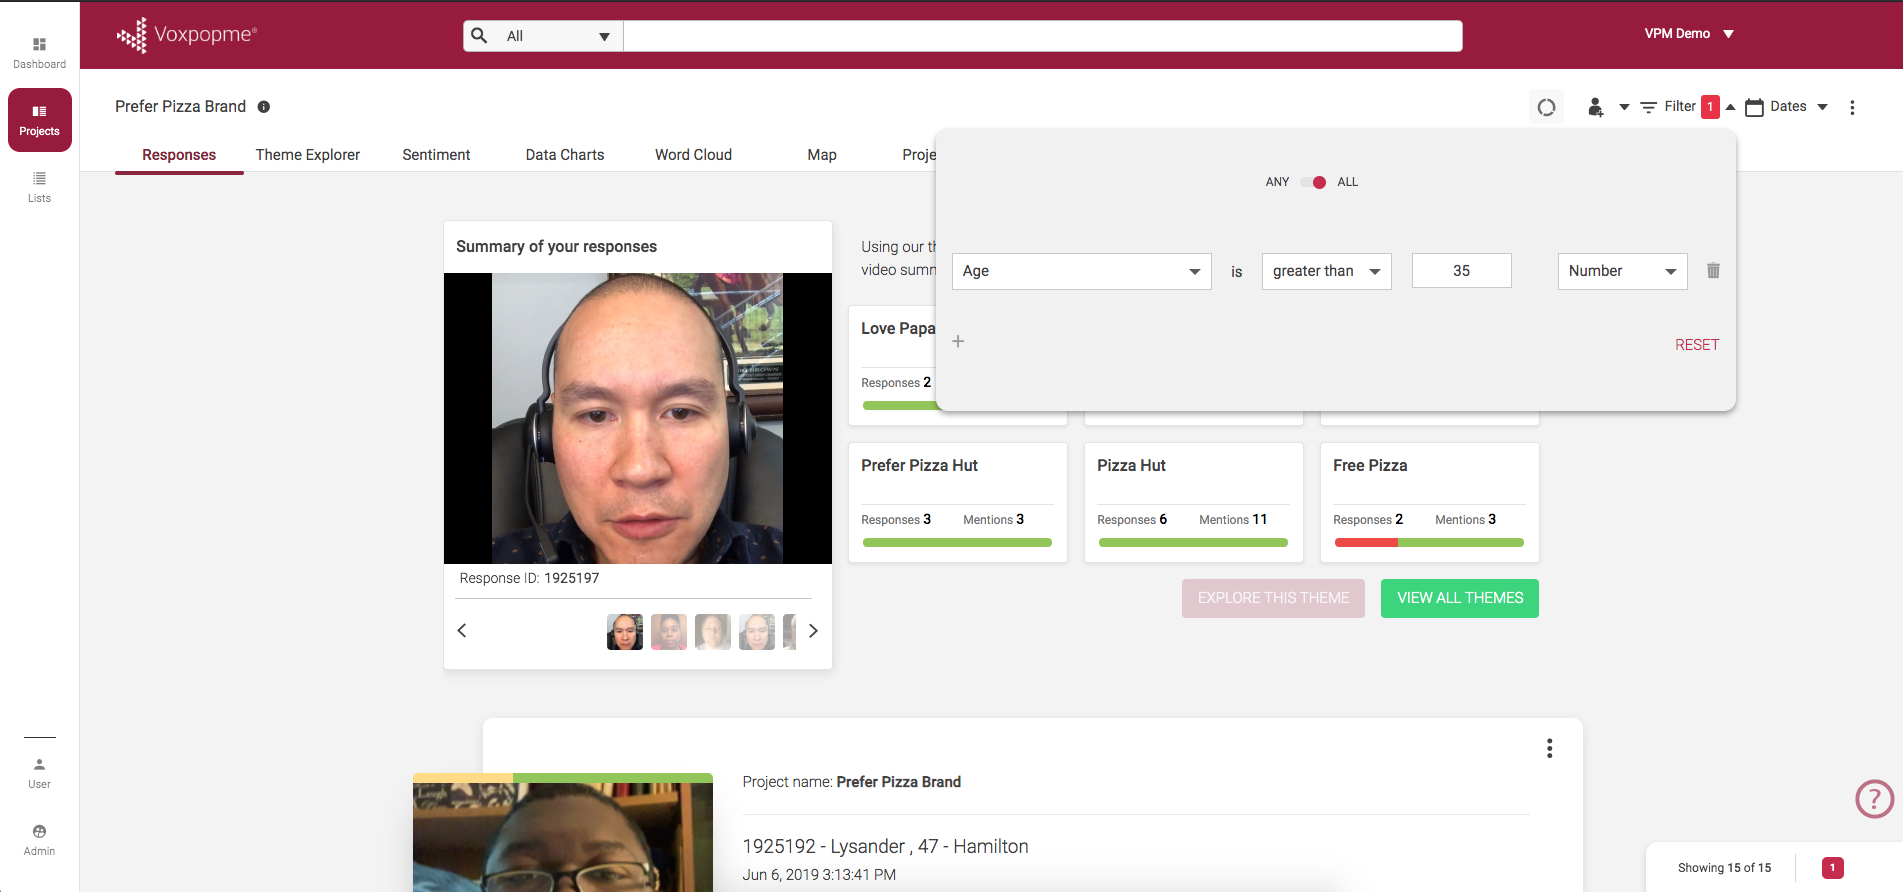Click the Filter label button
Viewport: 1903px width, 892px height.
tap(1680, 107)
